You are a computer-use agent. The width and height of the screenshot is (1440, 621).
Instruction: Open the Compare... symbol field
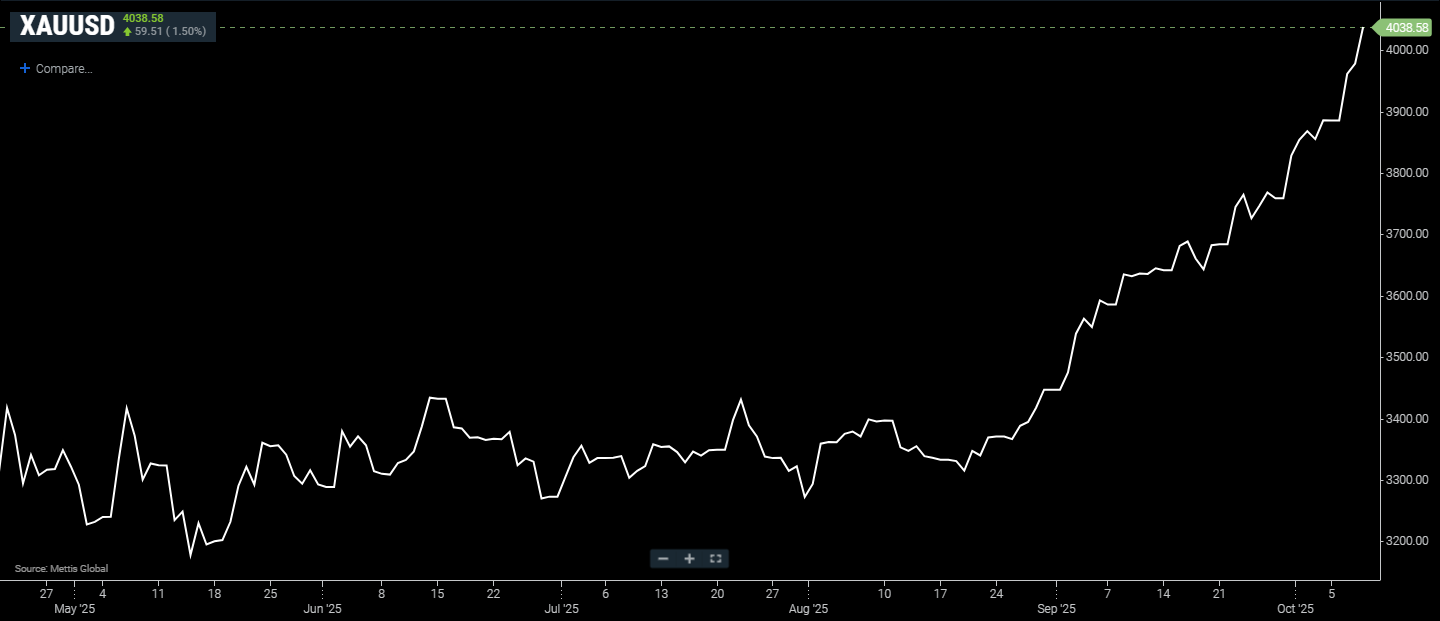(x=64, y=69)
